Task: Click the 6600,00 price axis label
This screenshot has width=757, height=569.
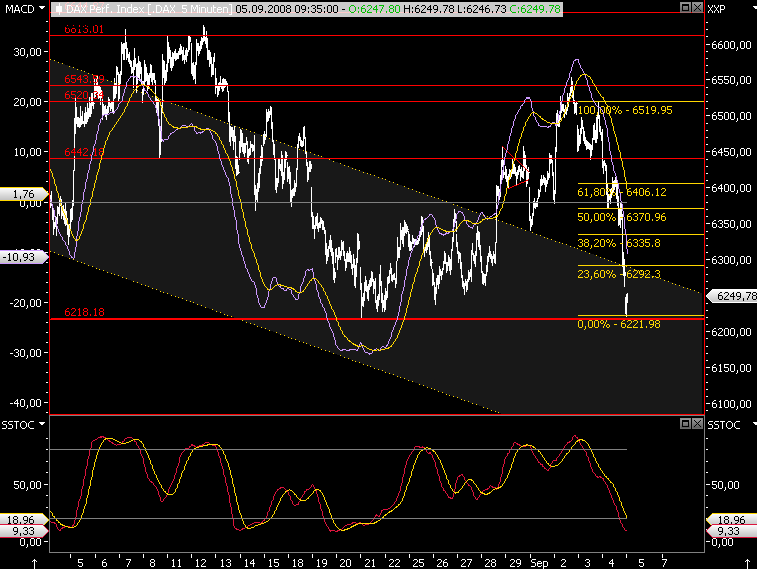Action: point(731,45)
